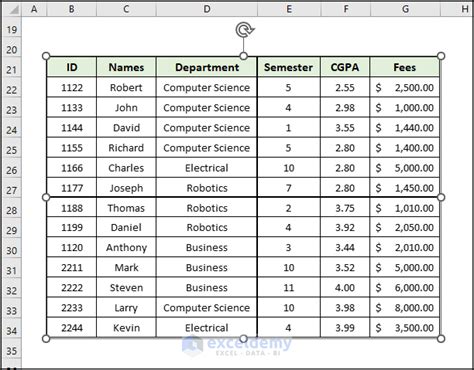Click the cell with ID 1122
The width and height of the screenshot is (474, 370).
click(x=72, y=88)
